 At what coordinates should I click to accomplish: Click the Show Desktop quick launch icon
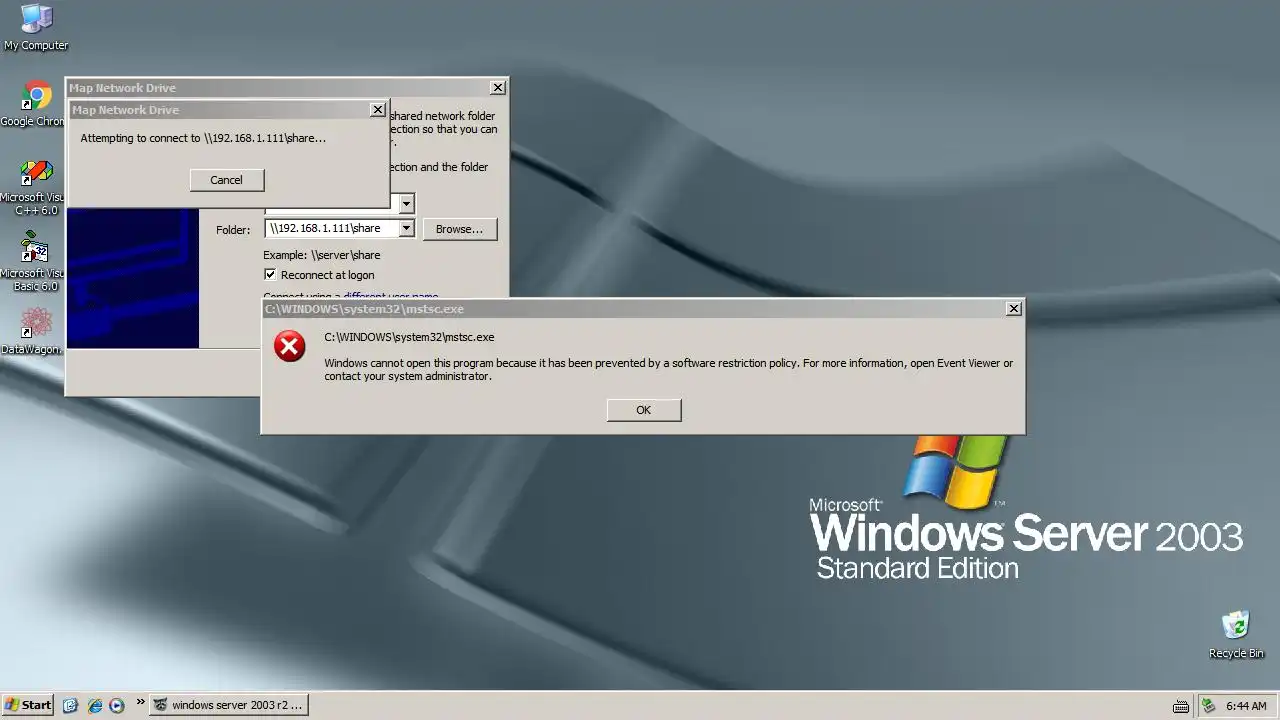pyautogui.click(x=70, y=705)
